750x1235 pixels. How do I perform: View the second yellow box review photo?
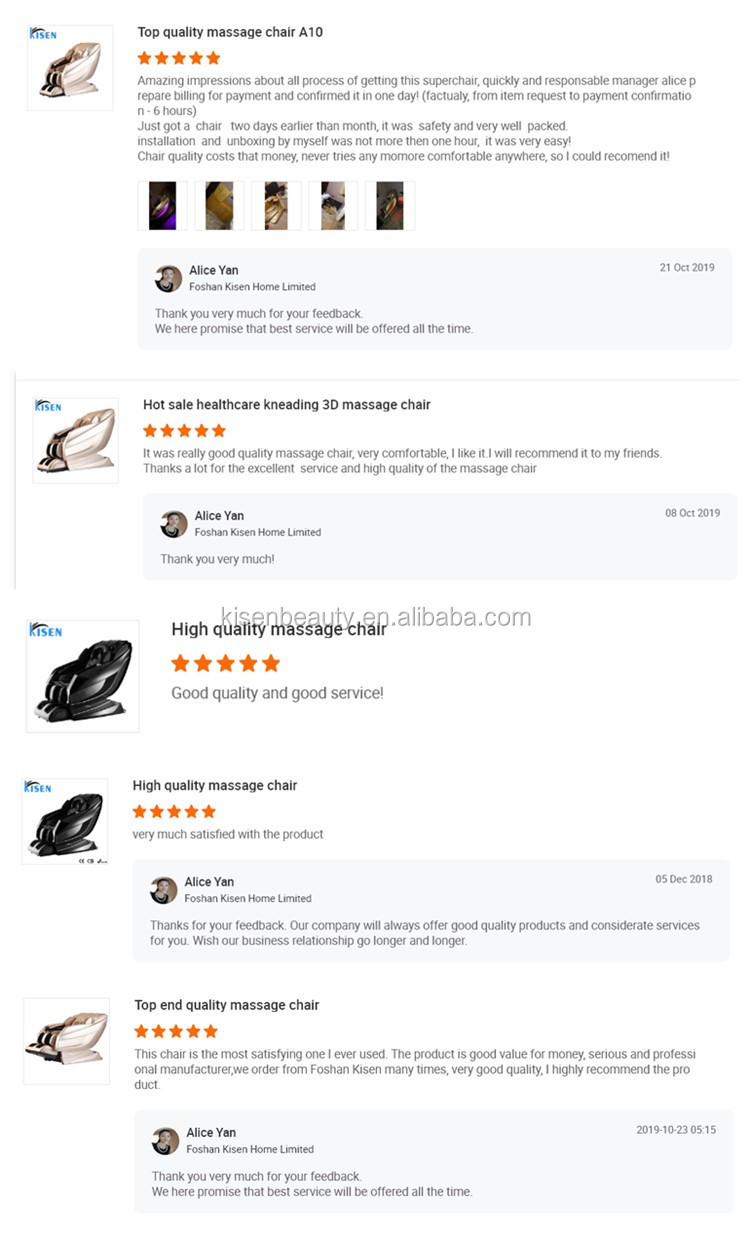(x=219, y=205)
